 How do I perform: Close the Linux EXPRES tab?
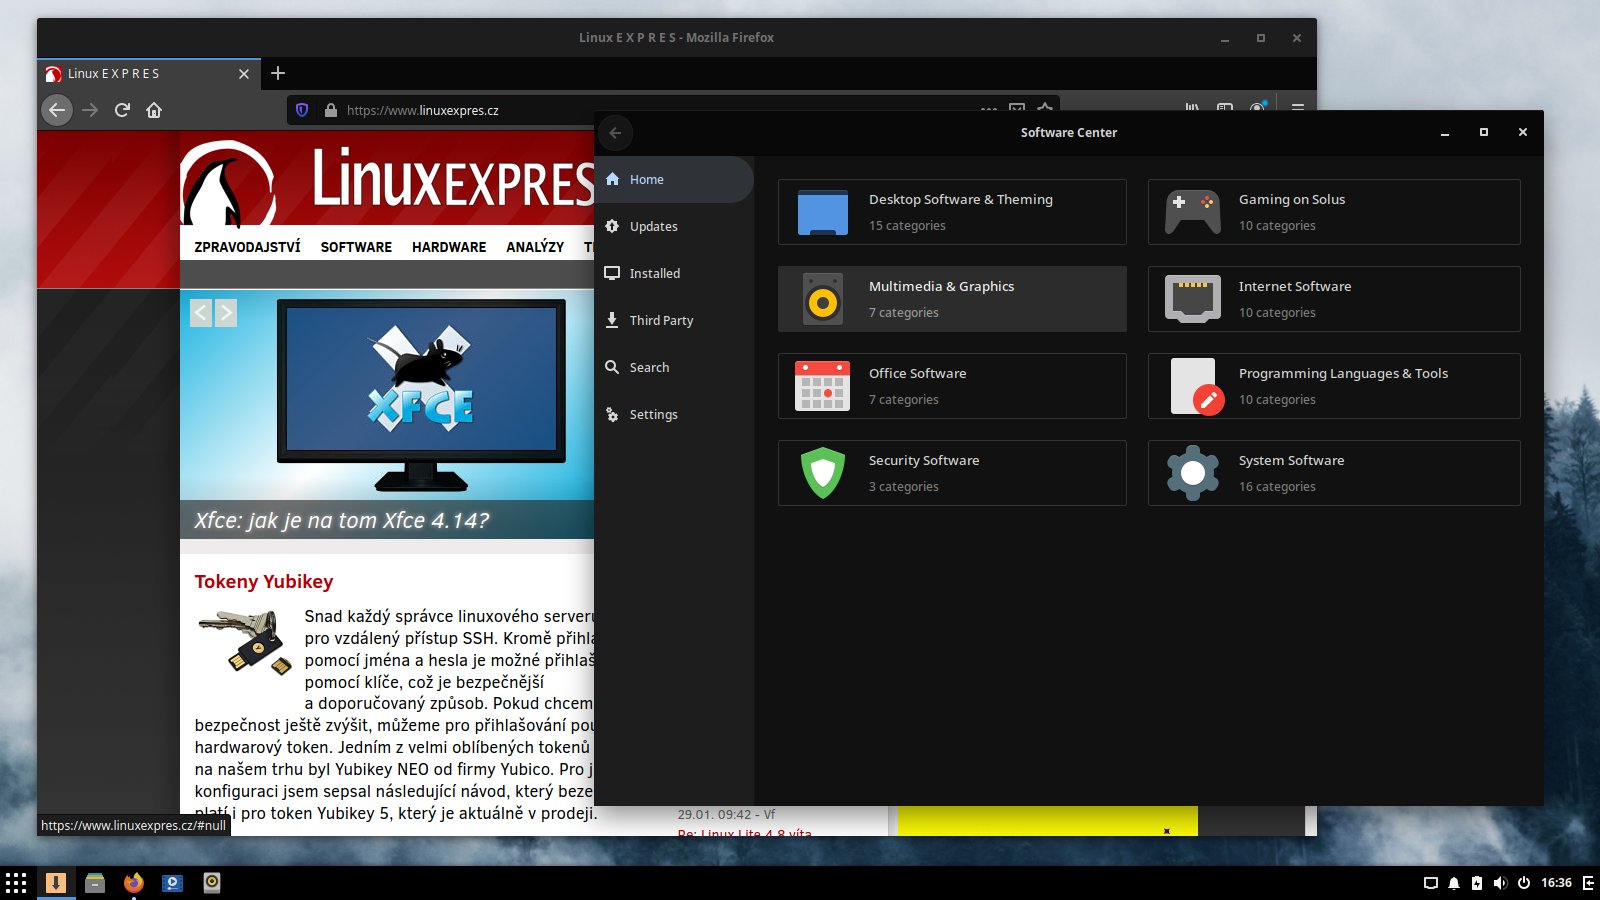click(x=244, y=74)
